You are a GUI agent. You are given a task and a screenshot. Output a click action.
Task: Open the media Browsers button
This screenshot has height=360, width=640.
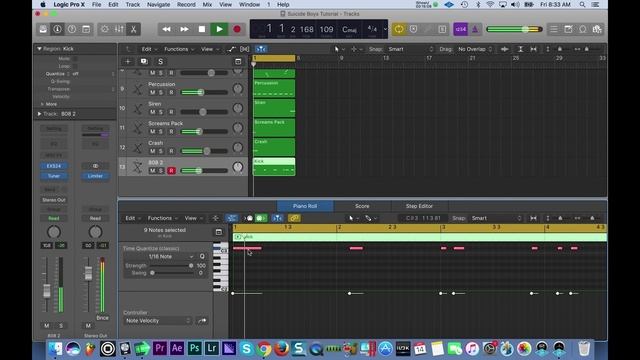coord(597,29)
